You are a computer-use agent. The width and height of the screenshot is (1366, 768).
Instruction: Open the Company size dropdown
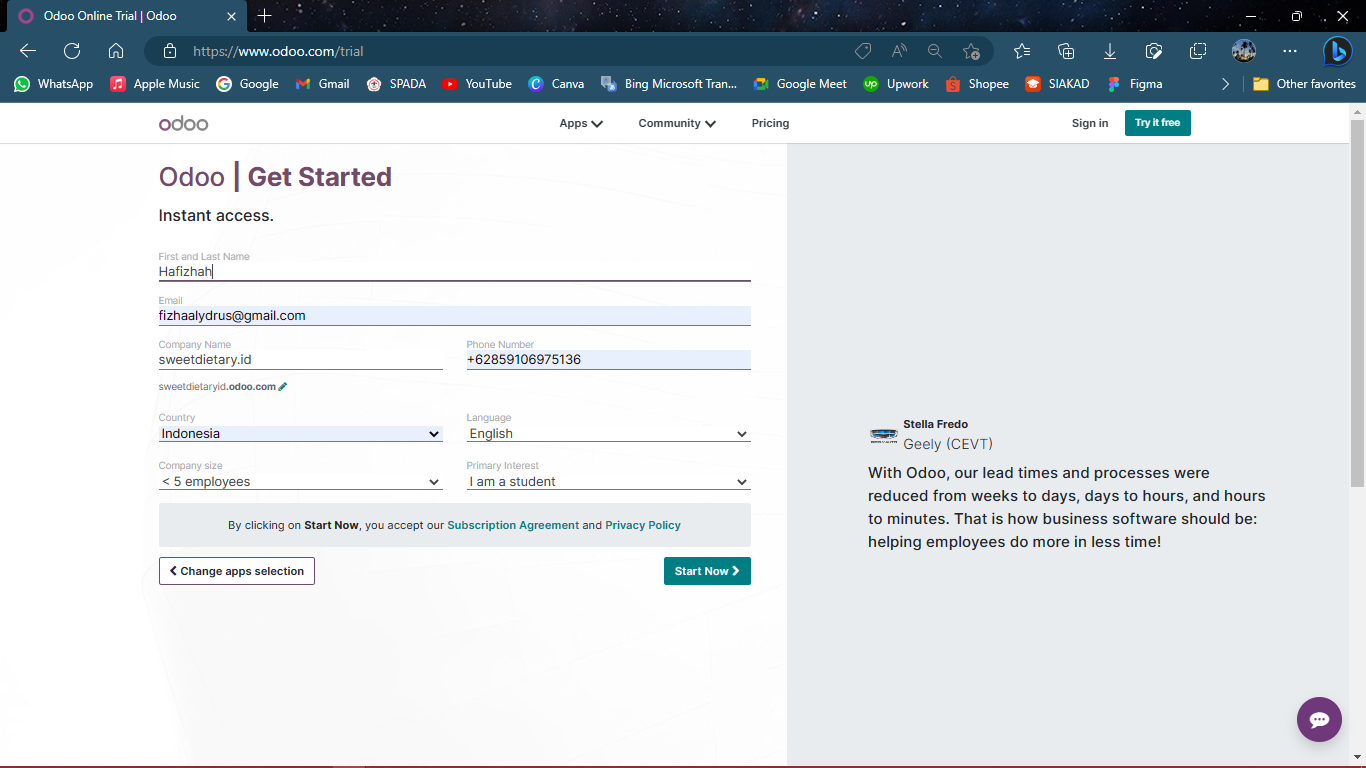tap(300, 482)
